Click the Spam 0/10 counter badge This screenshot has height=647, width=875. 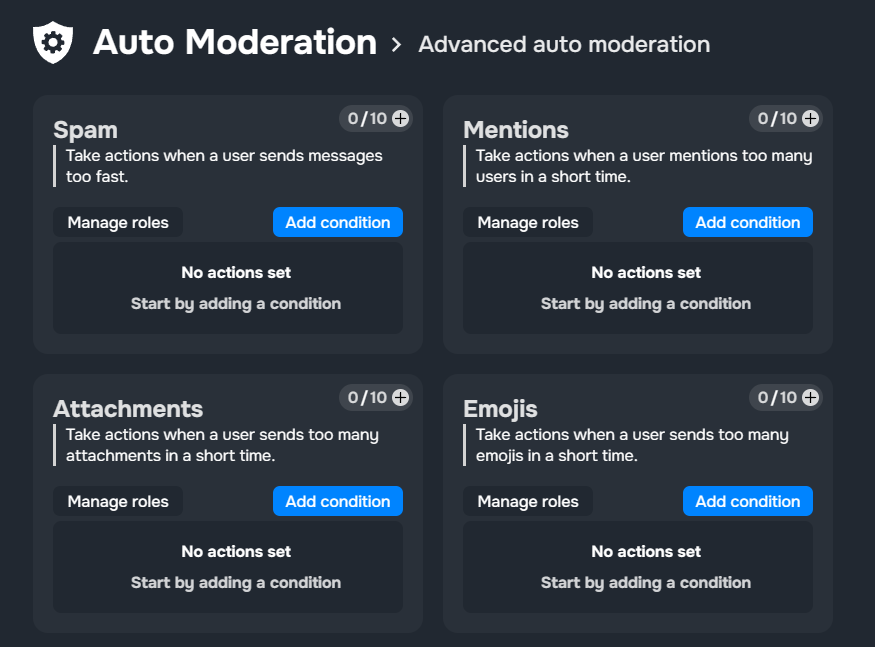366,119
